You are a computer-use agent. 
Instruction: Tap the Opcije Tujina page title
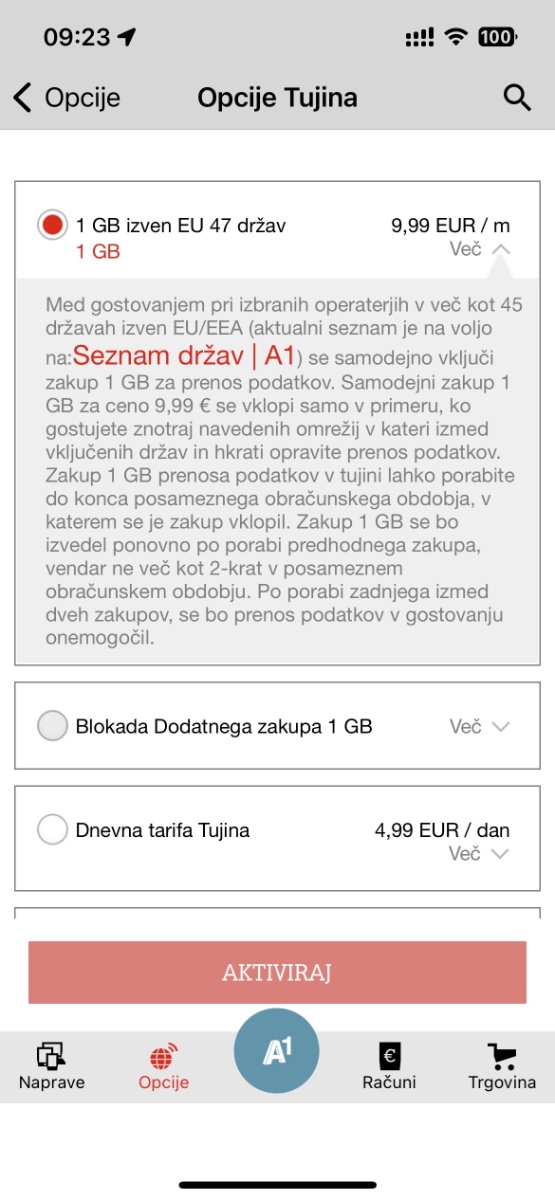click(x=277, y=98)
